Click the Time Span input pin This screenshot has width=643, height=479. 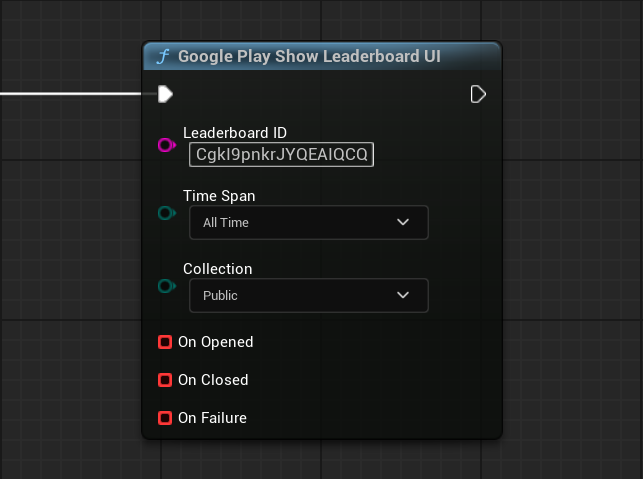click(166, 213)
